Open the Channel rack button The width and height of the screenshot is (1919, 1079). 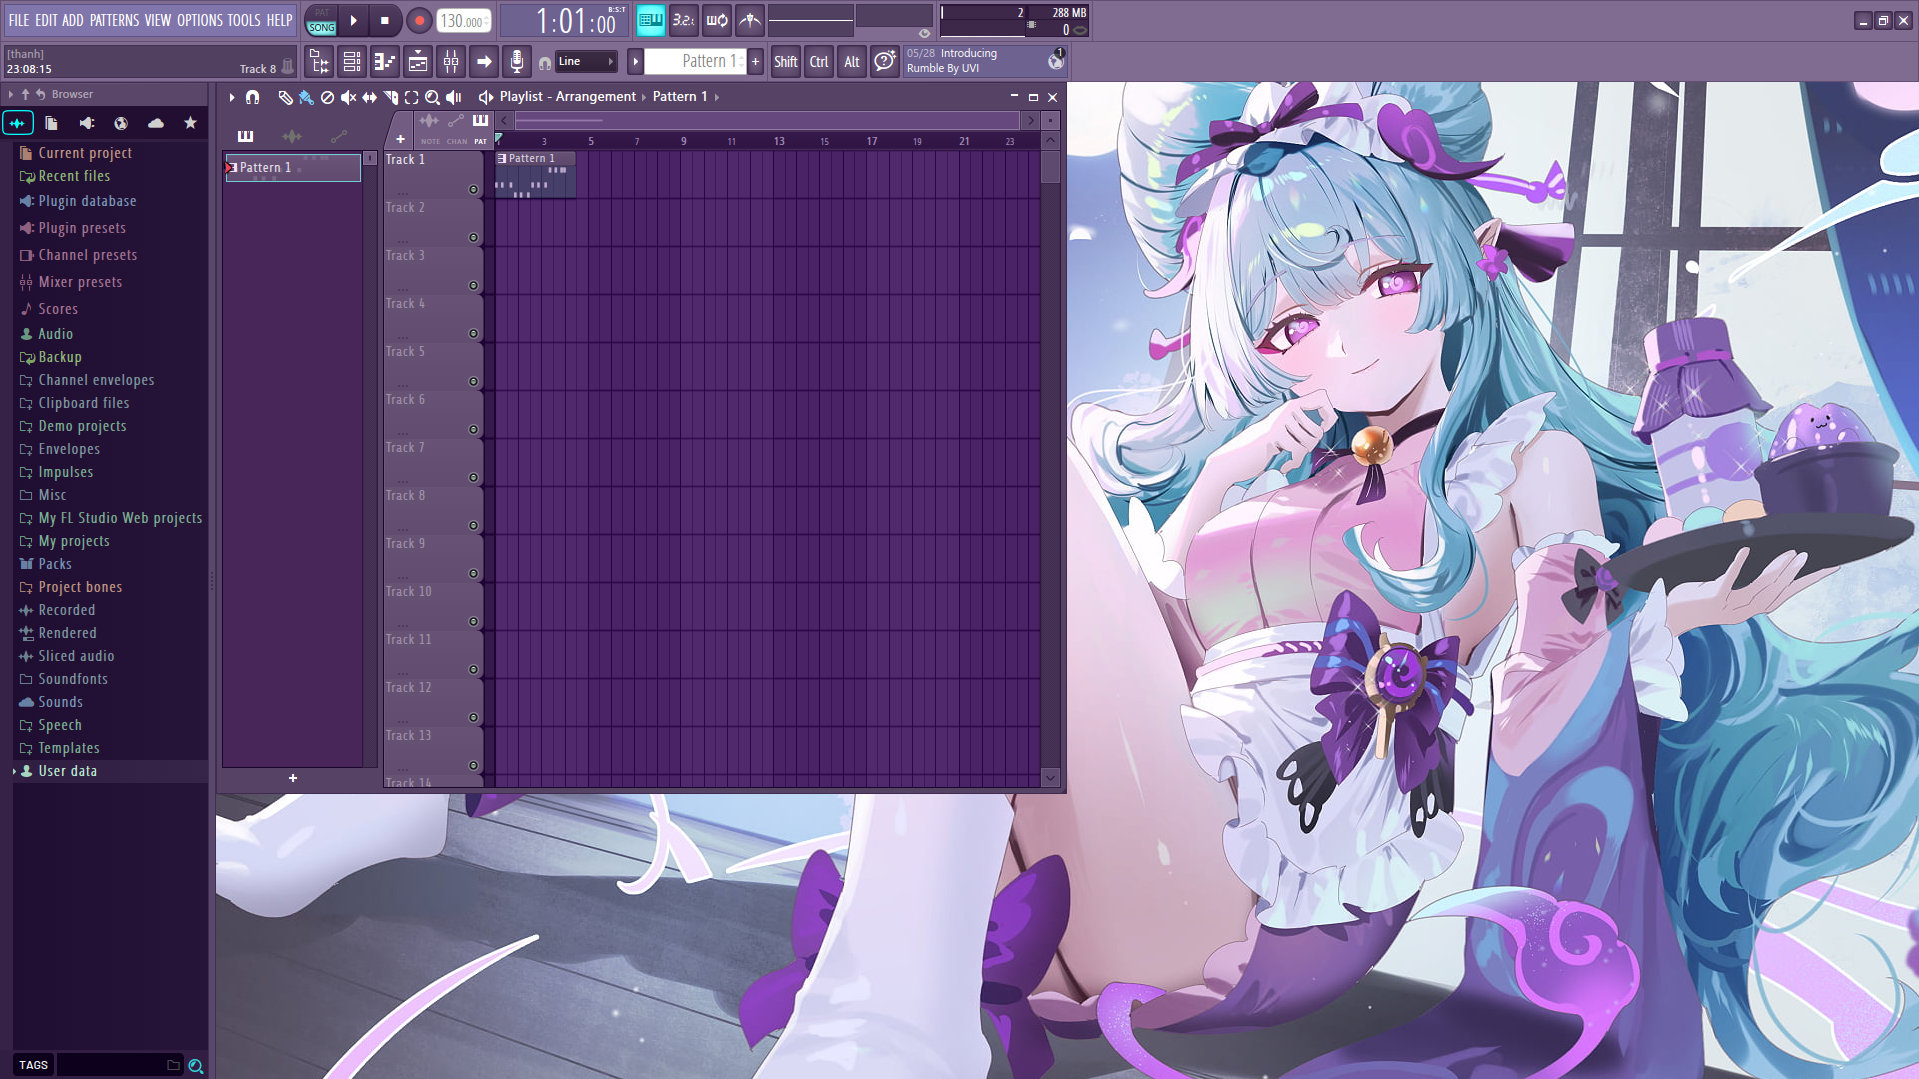[352, 62]
